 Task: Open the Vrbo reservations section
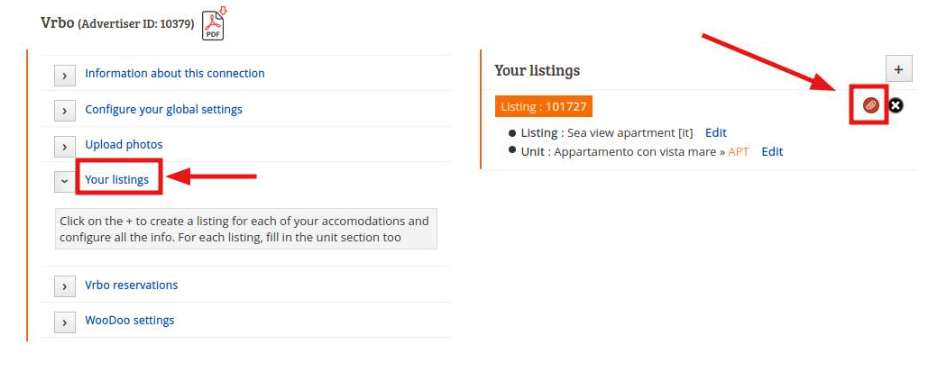pos(131,285)
